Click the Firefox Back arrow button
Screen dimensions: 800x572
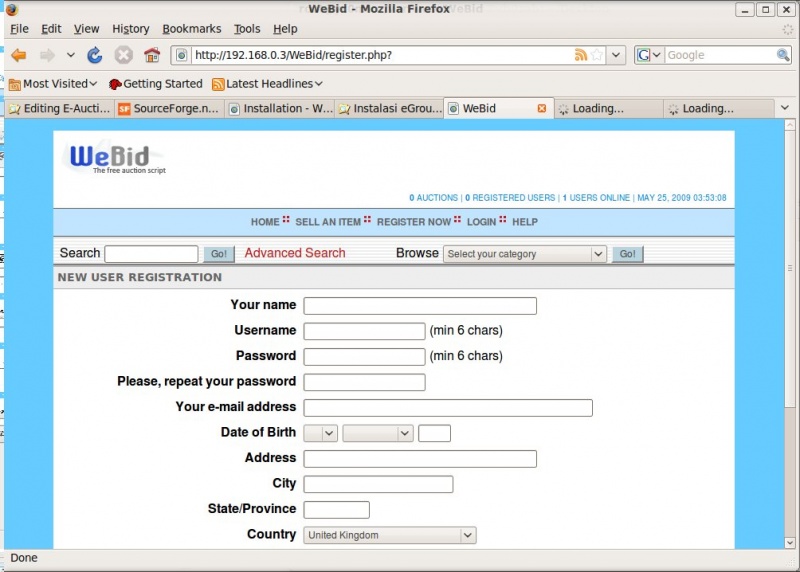19,55
